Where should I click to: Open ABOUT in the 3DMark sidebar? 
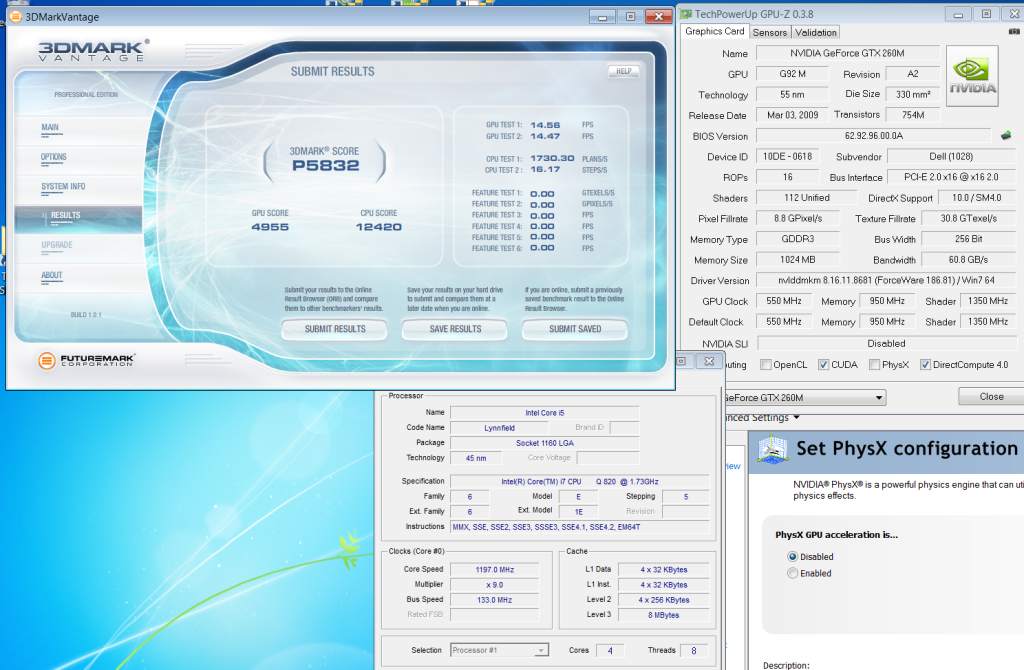[x=52, y=276]
